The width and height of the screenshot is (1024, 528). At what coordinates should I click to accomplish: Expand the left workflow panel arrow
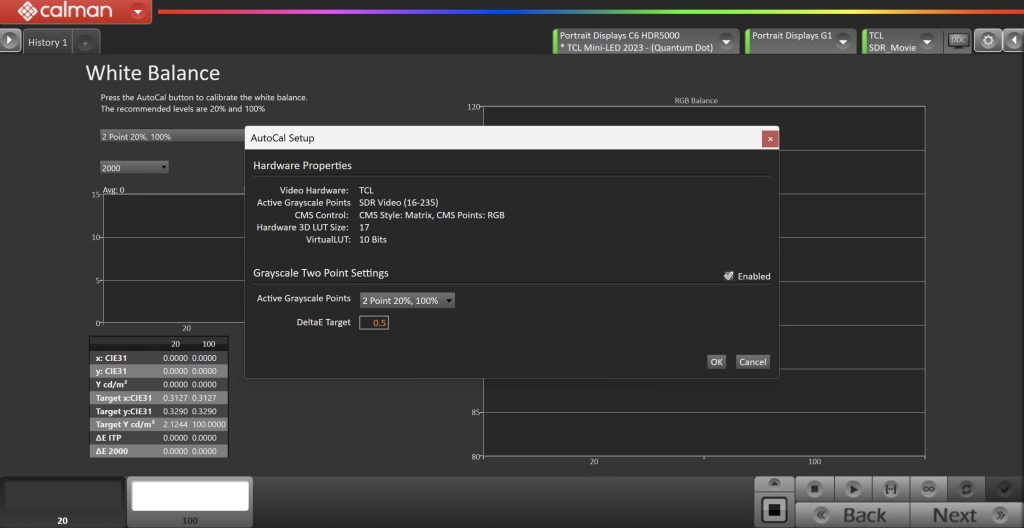[10, 41]
